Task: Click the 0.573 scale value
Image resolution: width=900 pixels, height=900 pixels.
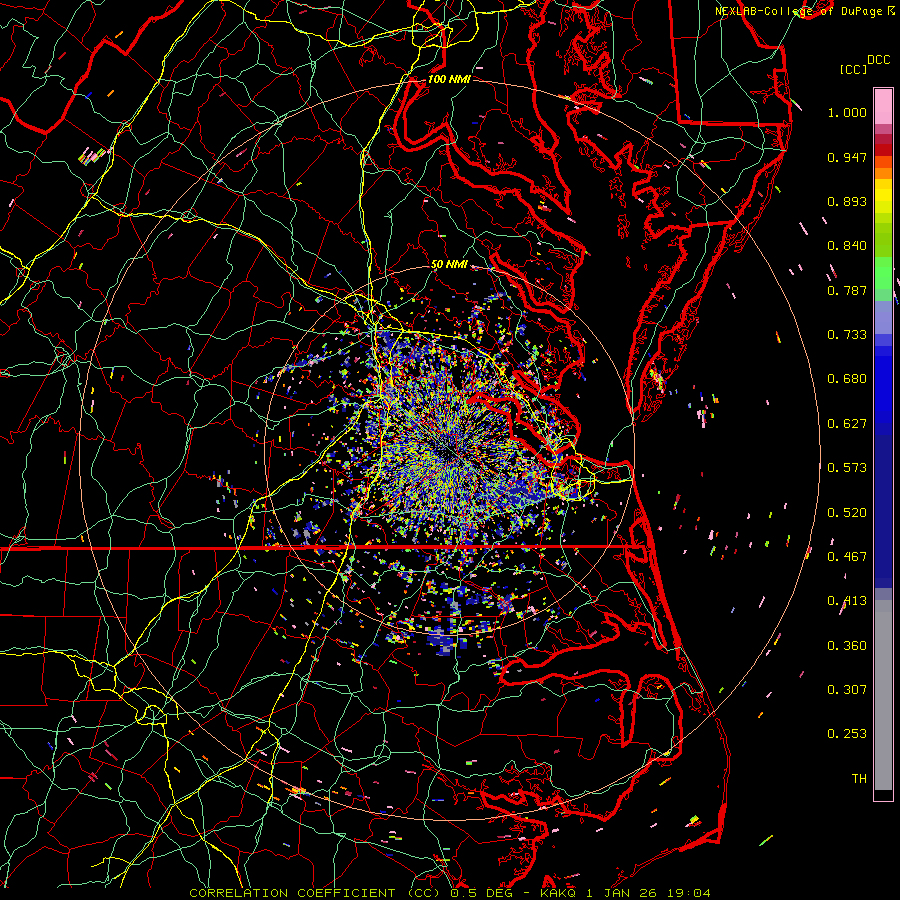Action: tap(847, 468)
